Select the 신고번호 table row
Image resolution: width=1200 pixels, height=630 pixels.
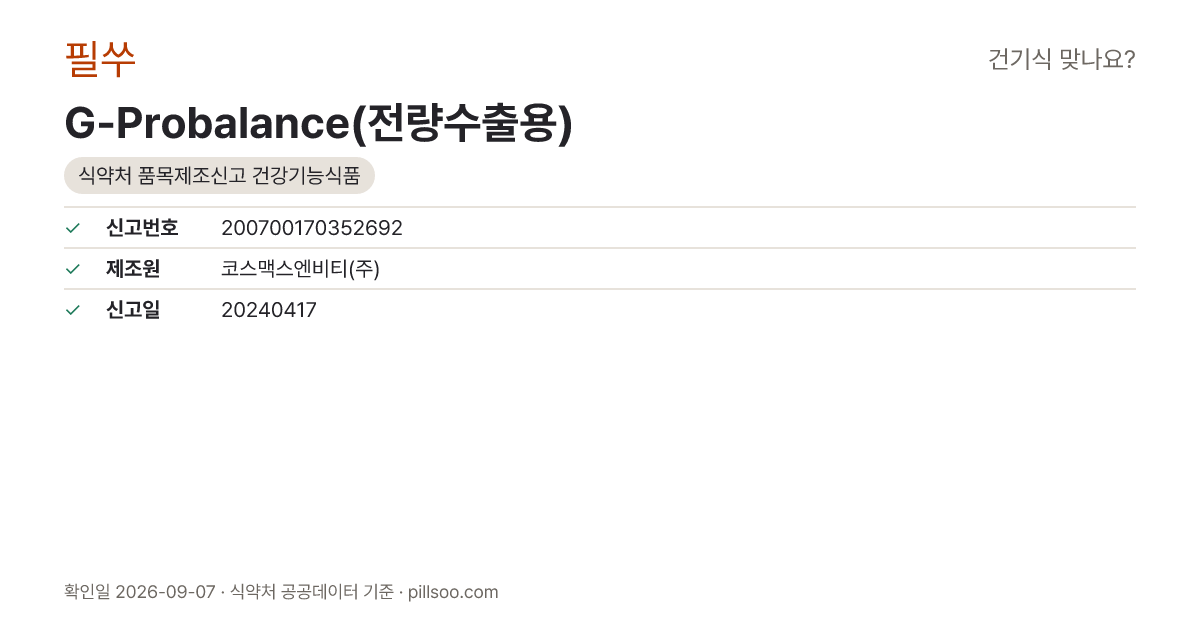tap(600, 228)
